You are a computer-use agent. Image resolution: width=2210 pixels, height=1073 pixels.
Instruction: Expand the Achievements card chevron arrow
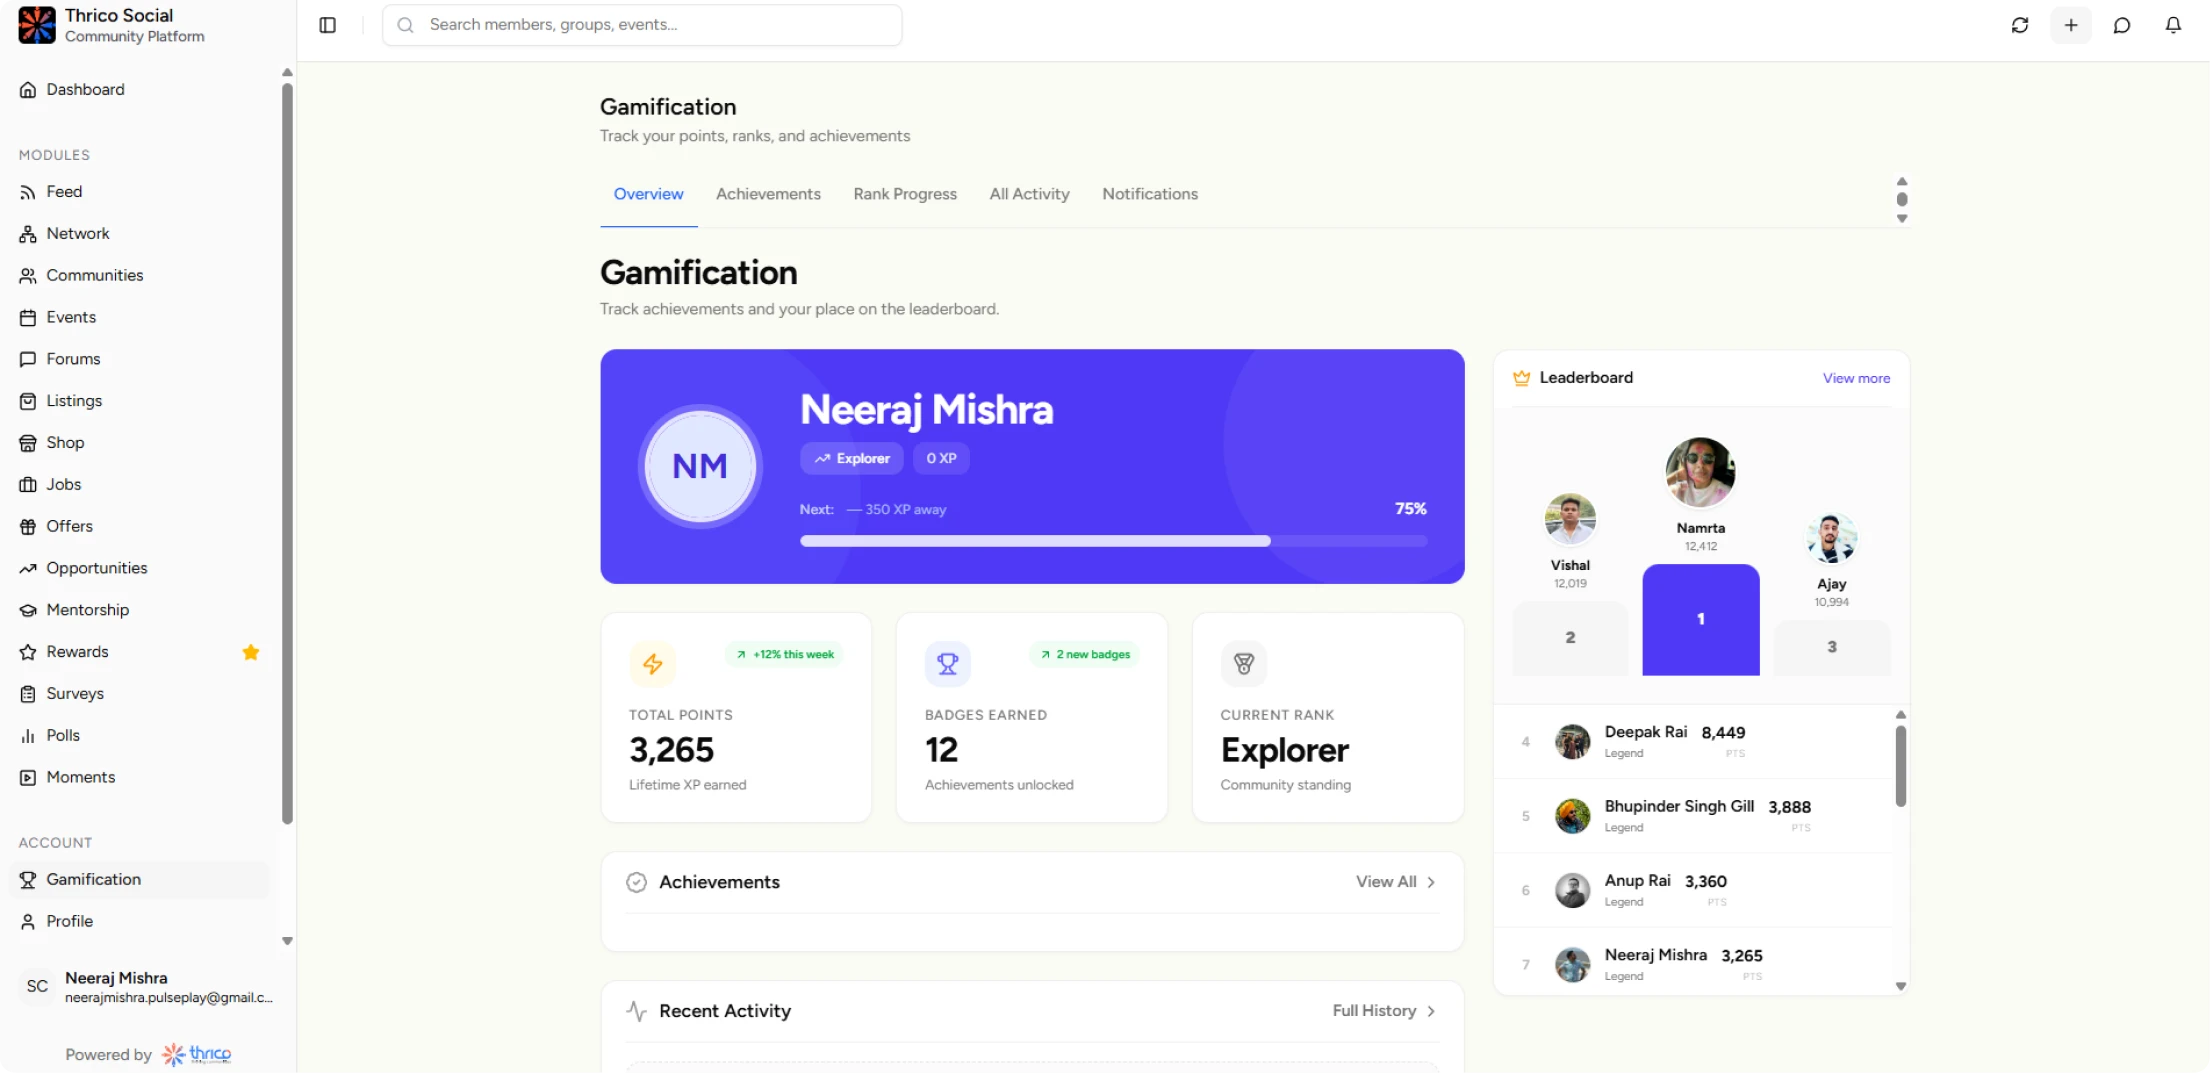(1431, 882)
